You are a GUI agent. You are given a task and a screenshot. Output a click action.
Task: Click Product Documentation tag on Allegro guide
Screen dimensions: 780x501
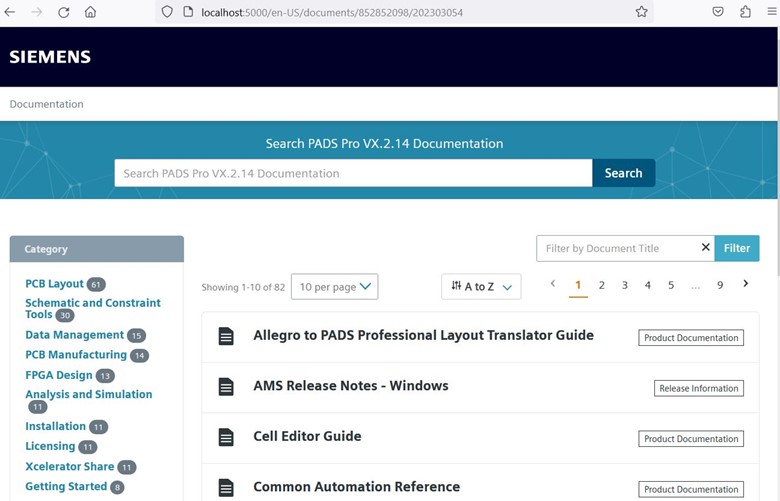tap(691, 338)
